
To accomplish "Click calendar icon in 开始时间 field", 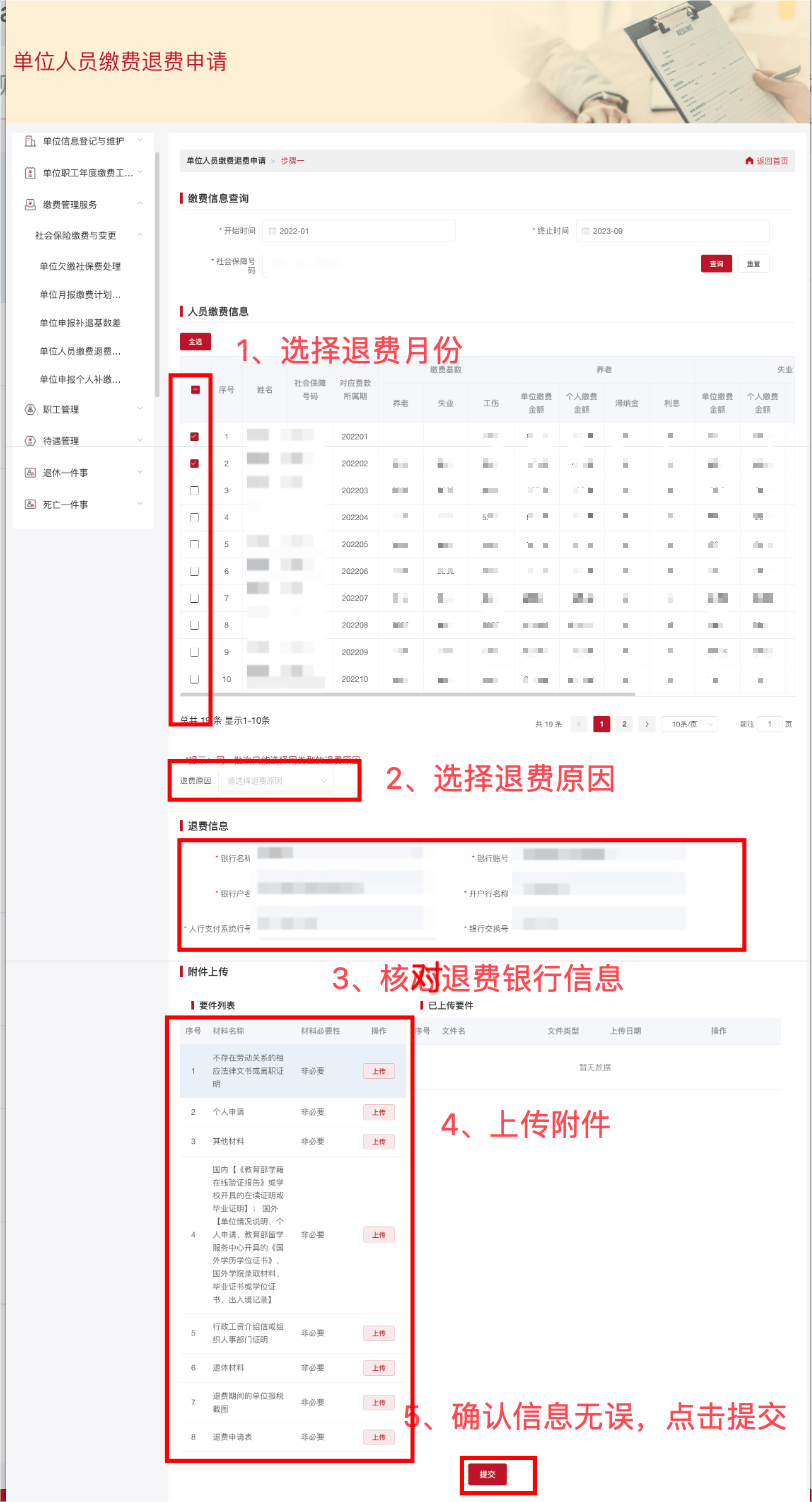I will [272, 231].
